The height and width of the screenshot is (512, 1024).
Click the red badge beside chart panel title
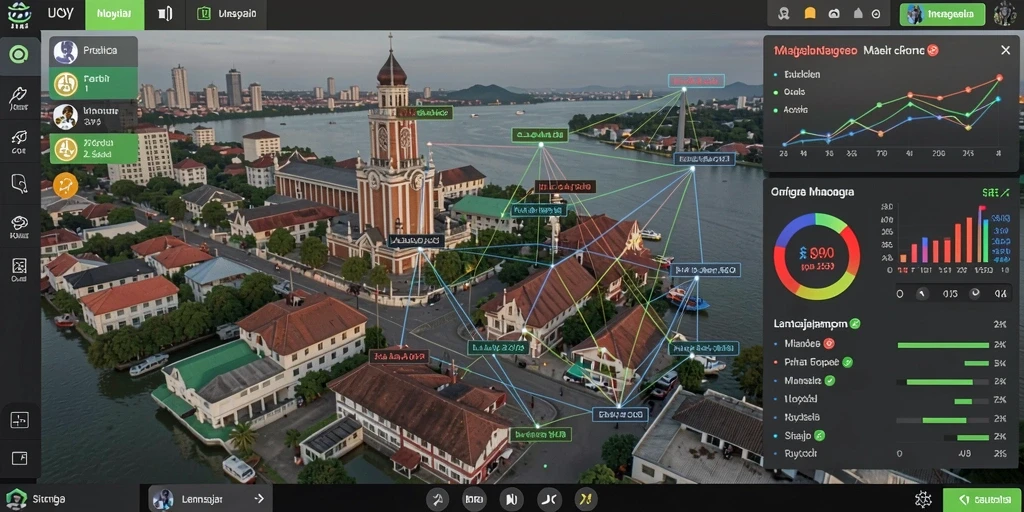coord(933,50)
